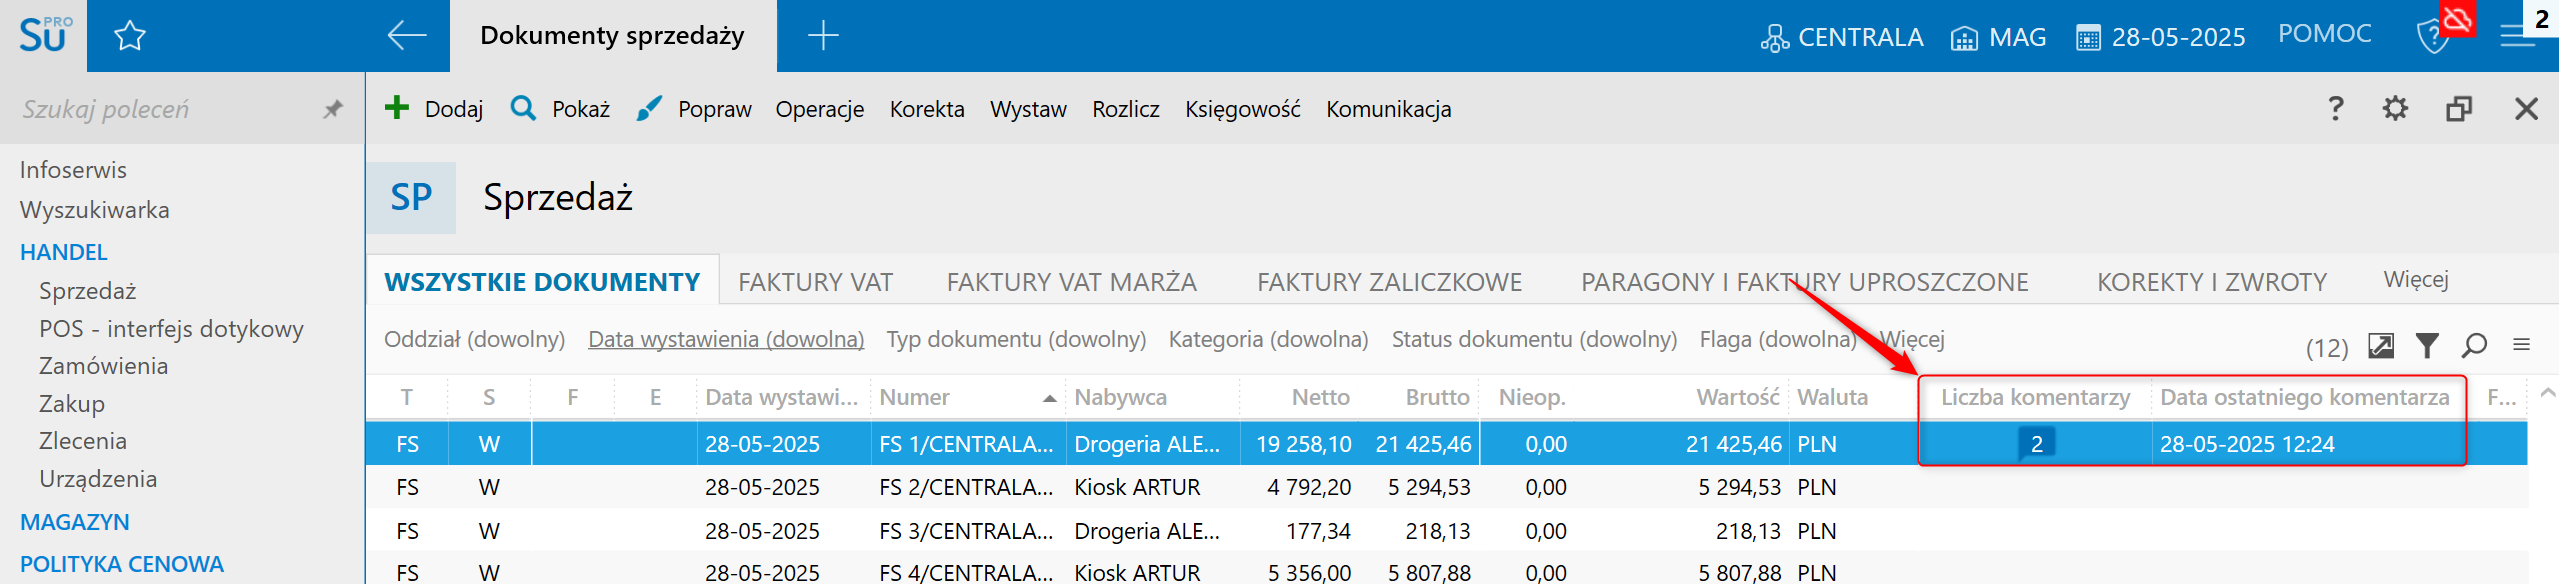Click the Popraw brush icon
The width and height of the screenshot is (2559, 584).
(x=649, y=108)
